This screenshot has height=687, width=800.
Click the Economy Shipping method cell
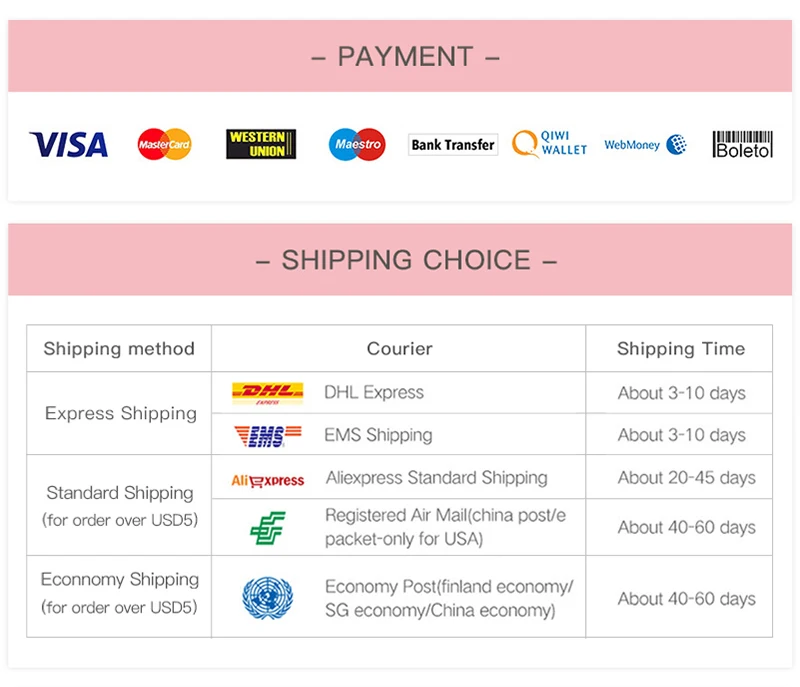(119, 596)
